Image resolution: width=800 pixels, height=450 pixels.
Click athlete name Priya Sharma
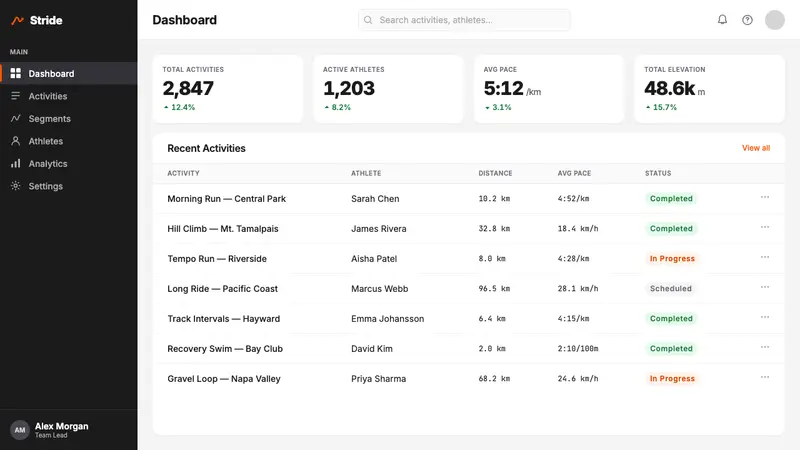click(x=379, y=379)
